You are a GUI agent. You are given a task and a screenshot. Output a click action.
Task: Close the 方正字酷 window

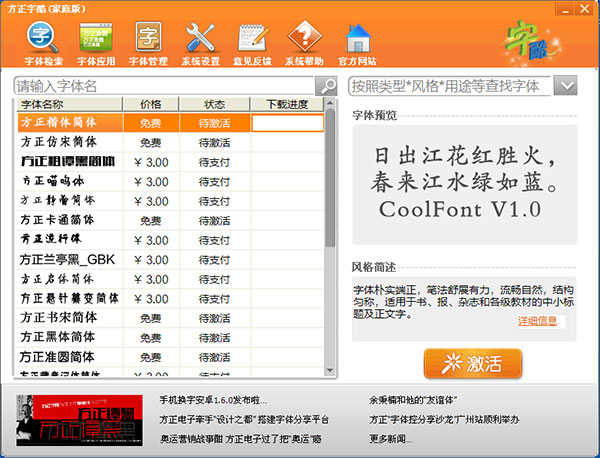585,9
